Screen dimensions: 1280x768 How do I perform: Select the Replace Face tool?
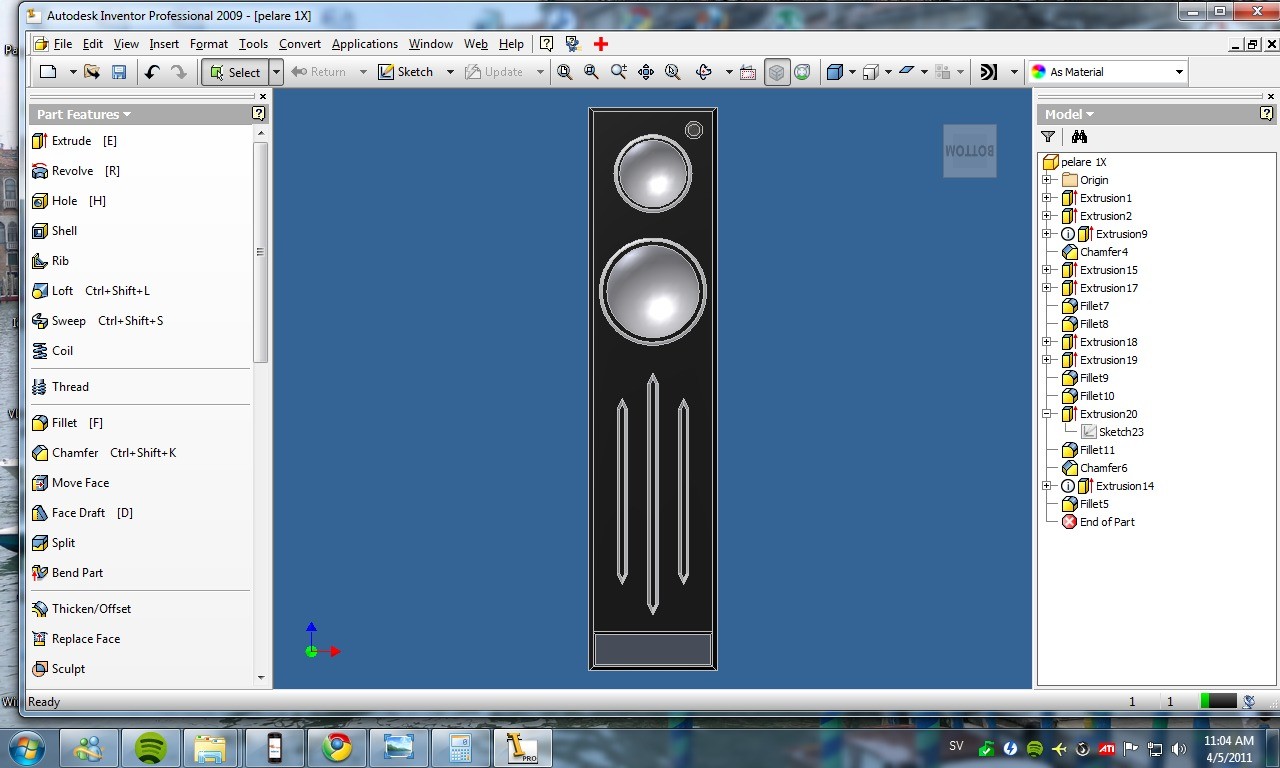(x=75, y=639)
